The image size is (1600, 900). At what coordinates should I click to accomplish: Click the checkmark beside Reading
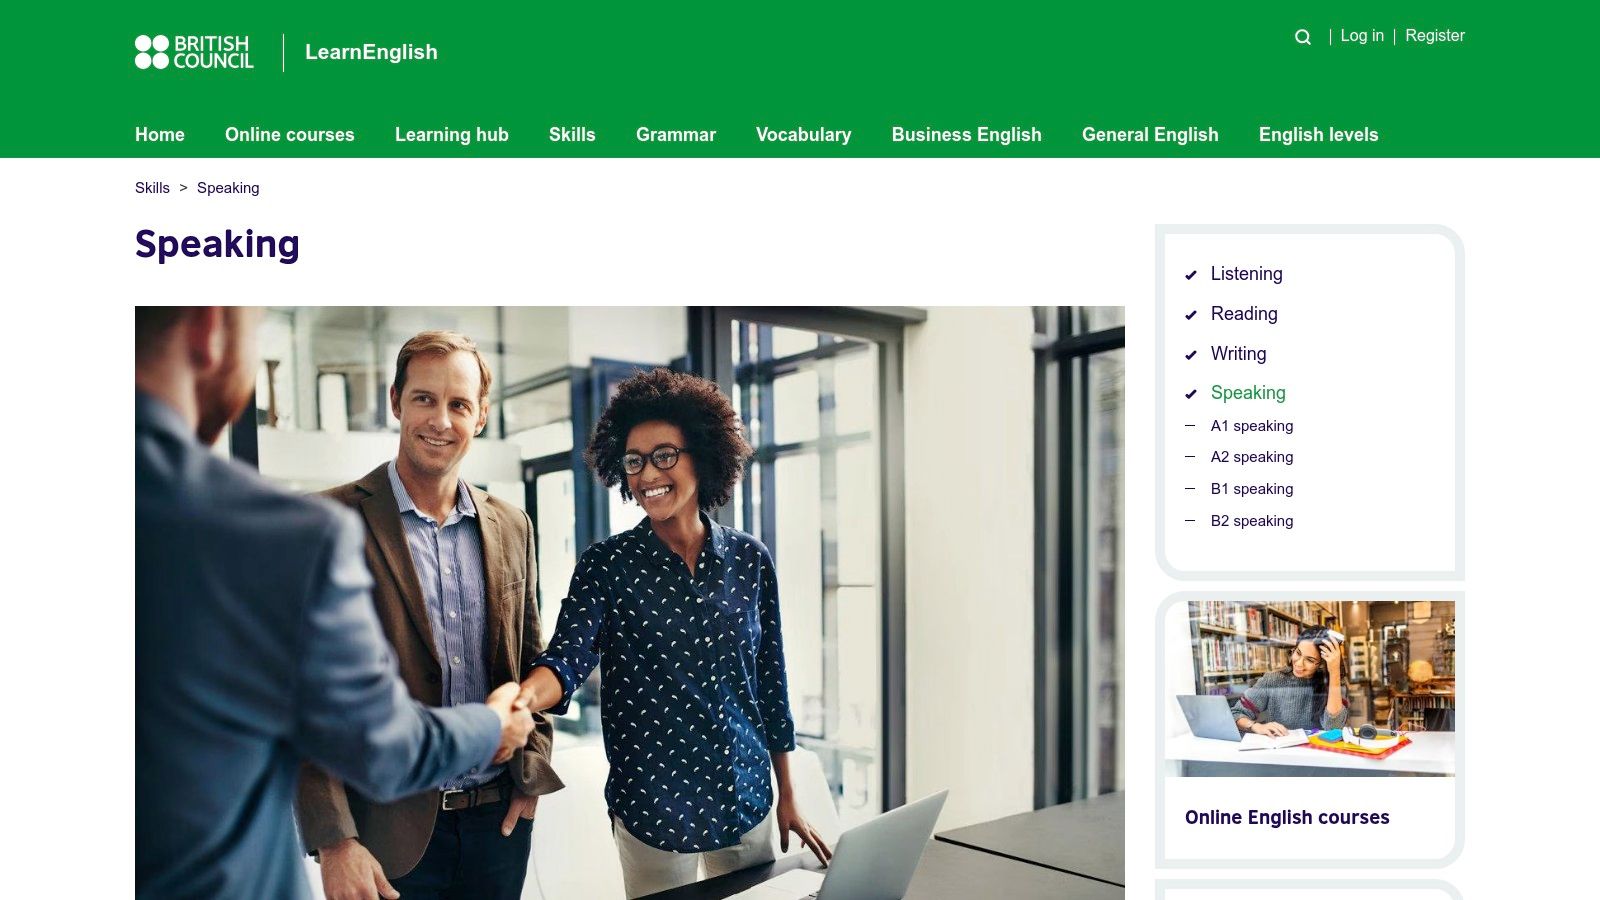pyautogui.click(x=1191, y=315)
